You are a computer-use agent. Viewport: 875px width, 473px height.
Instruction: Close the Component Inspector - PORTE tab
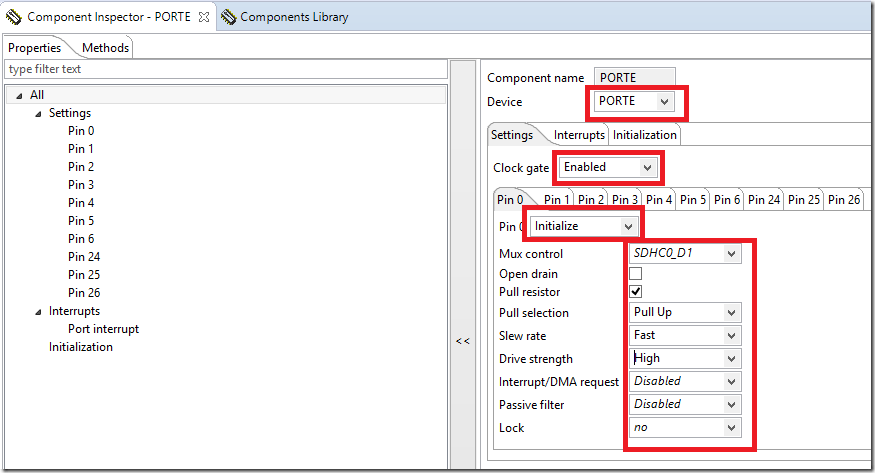pyautogui.click(x=204, y=17)
